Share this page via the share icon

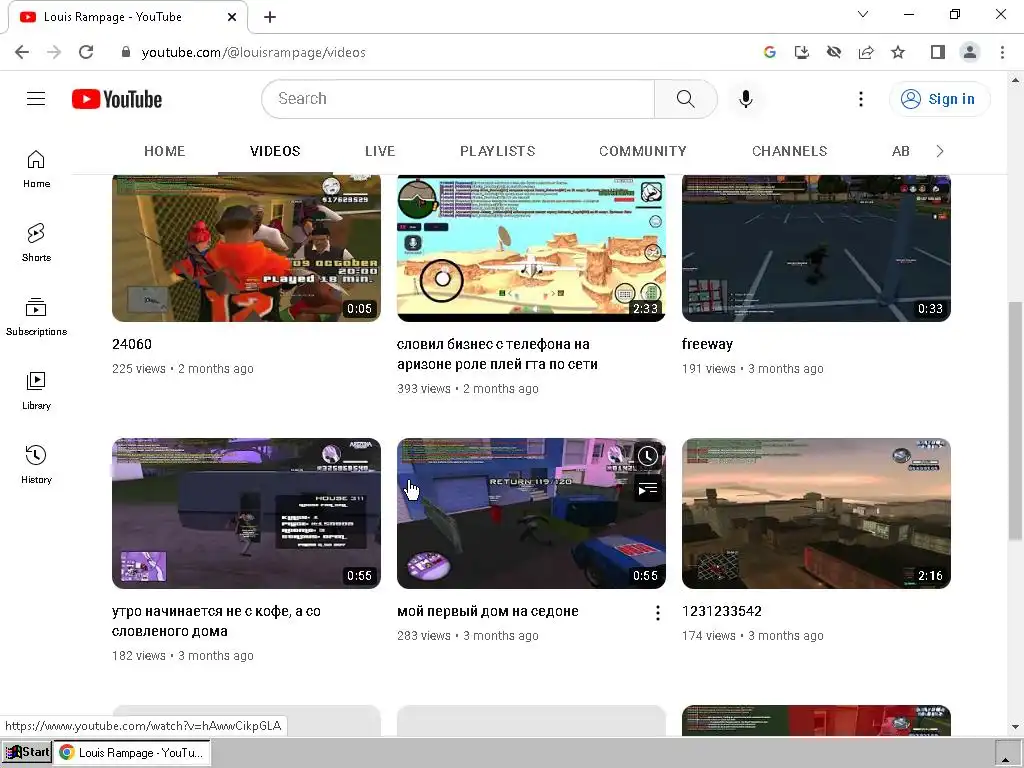(866, 52)
